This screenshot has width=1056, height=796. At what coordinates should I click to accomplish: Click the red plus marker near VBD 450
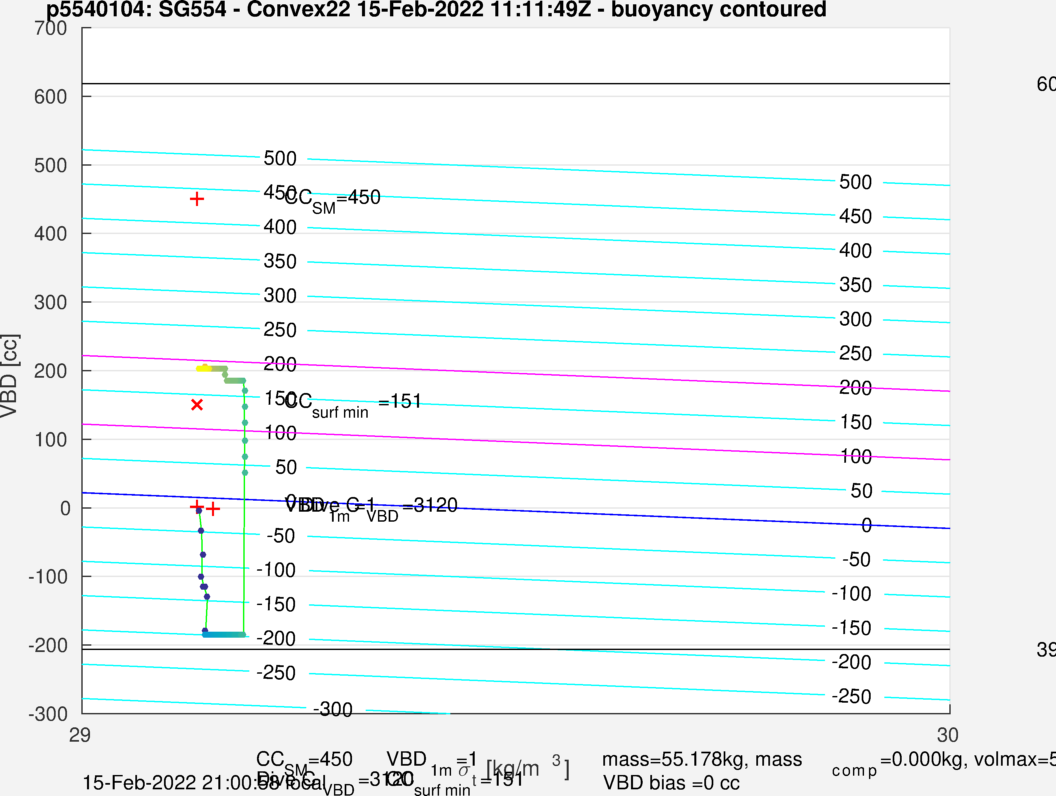tap(197, 199)
